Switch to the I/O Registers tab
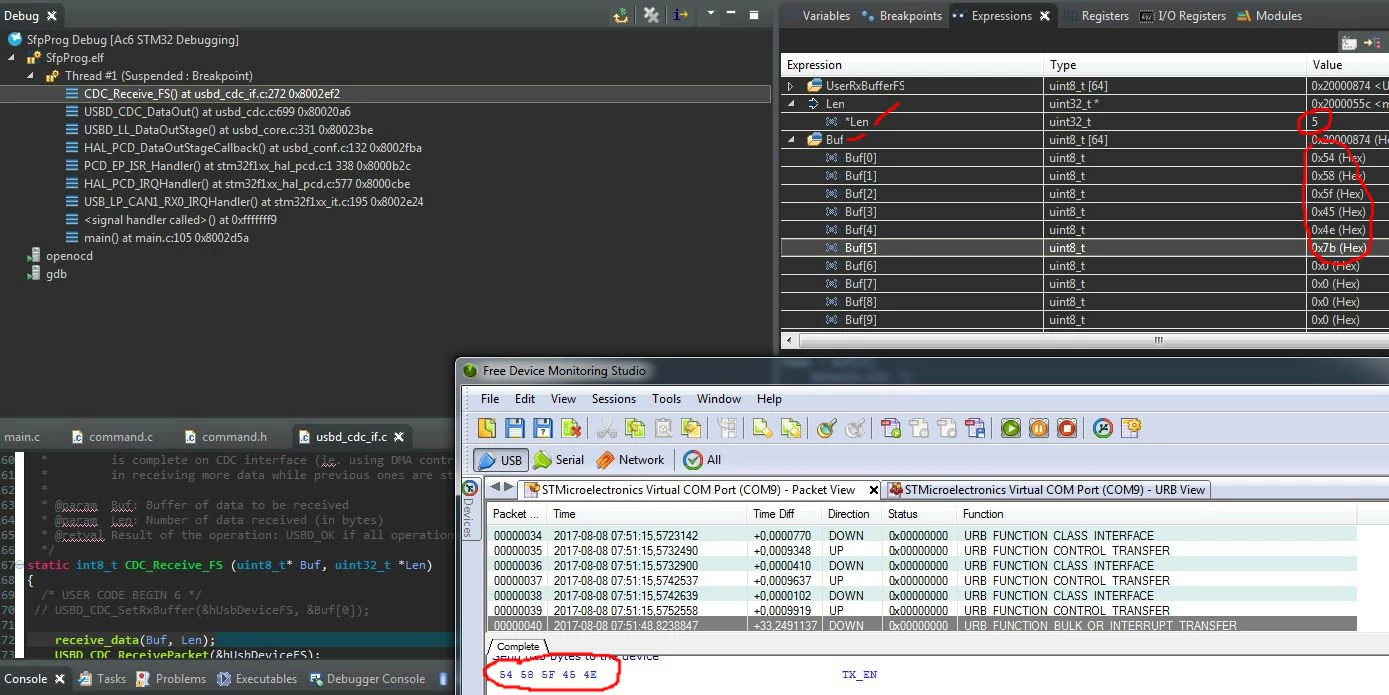Screen dimensions: 1389x695 [x=1183, y=16]
